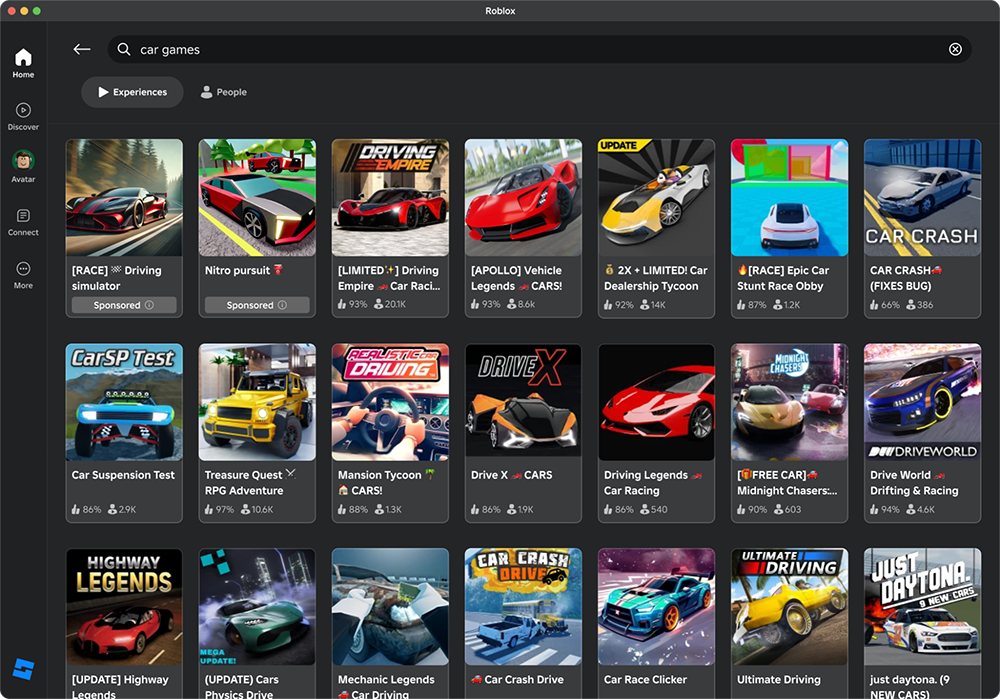
Task: Open Epic Car Stunt Race Obby thumbnail
Action: pos(790,198)
